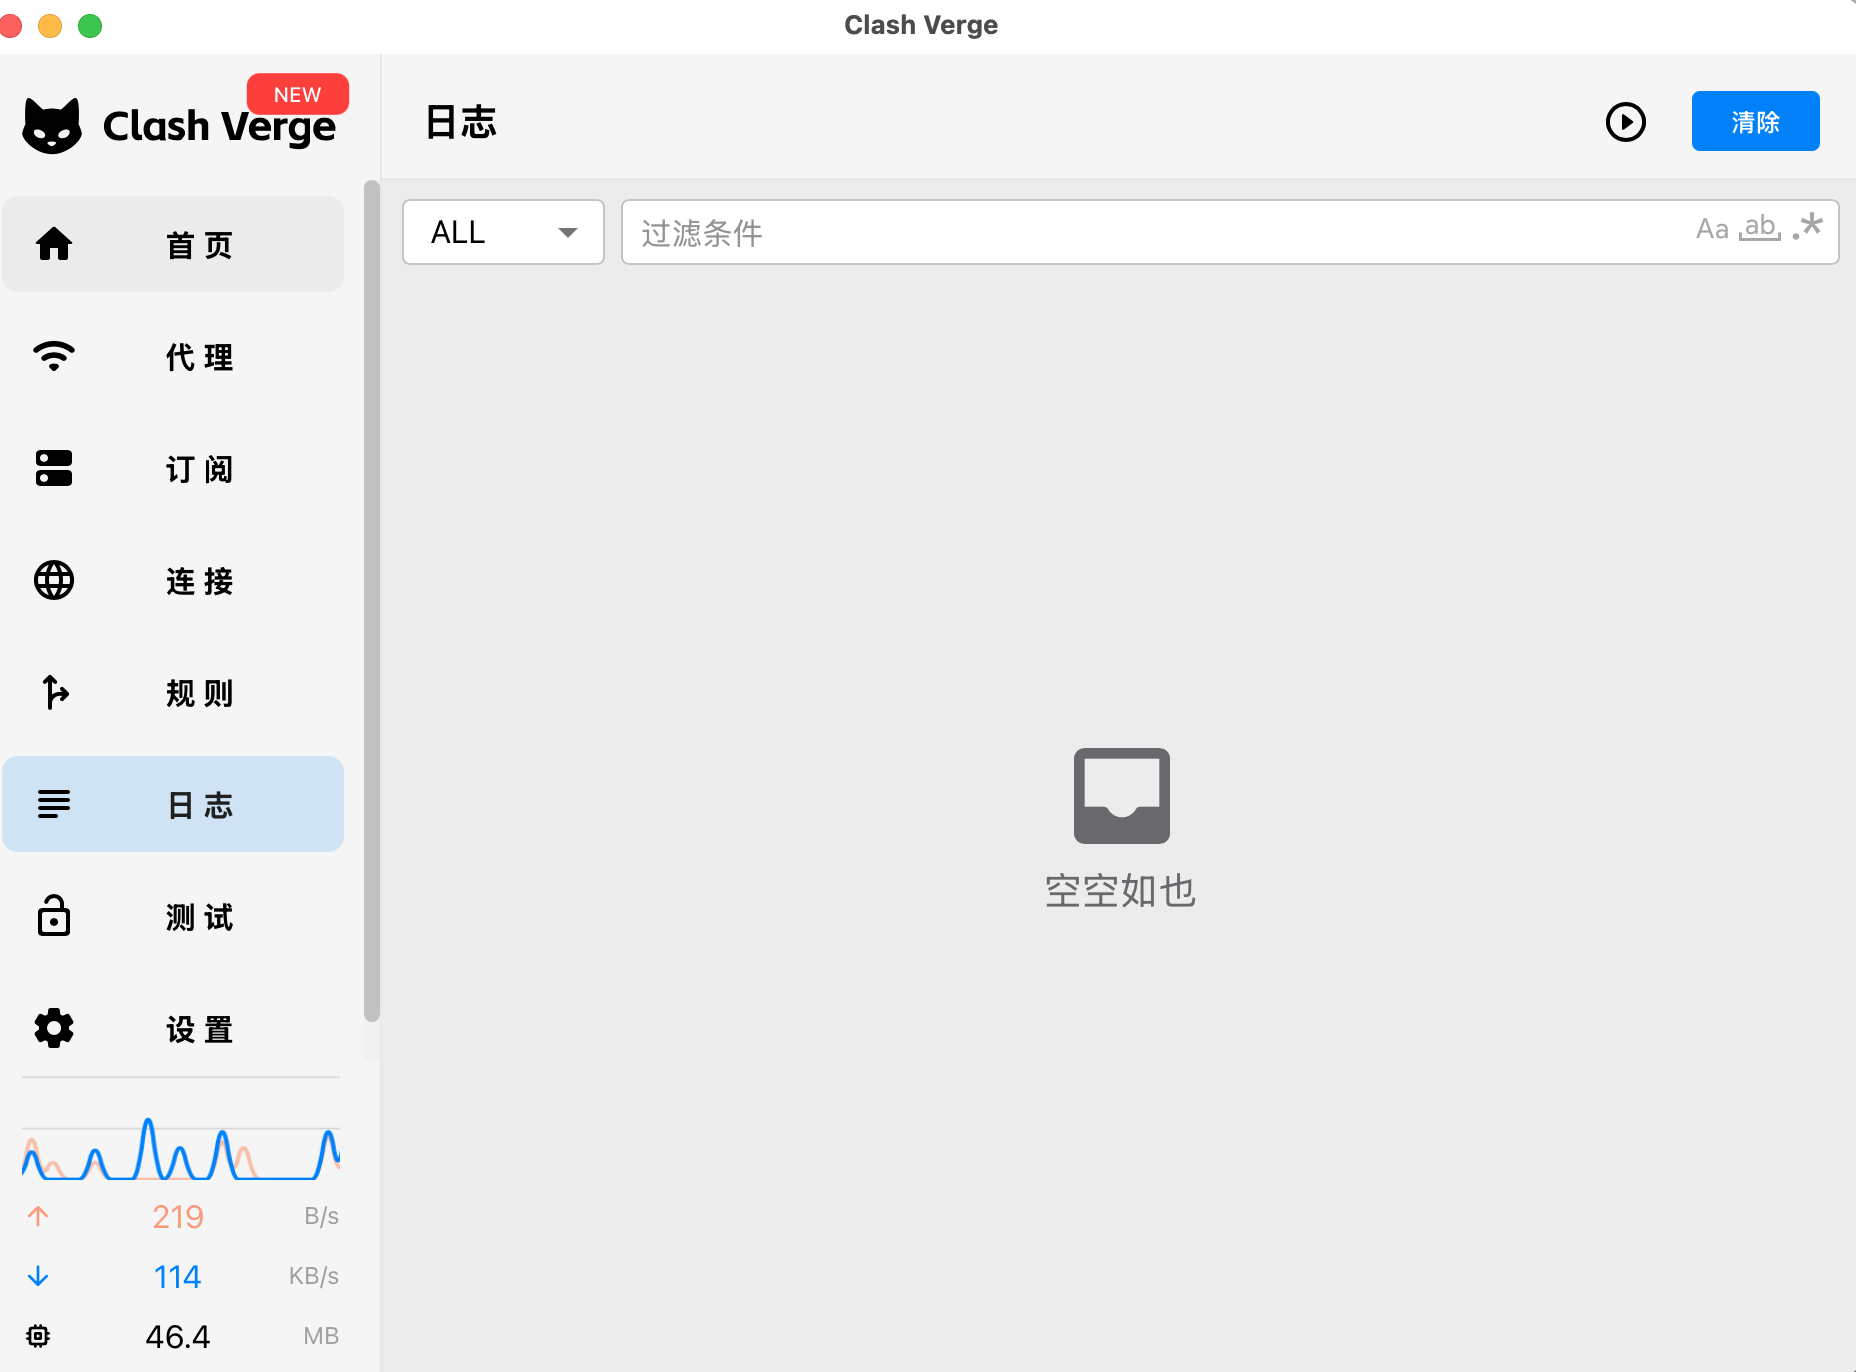1856x1372 pixels.
Task: Click the download speed arrow icon
Action: point(38,1276)
